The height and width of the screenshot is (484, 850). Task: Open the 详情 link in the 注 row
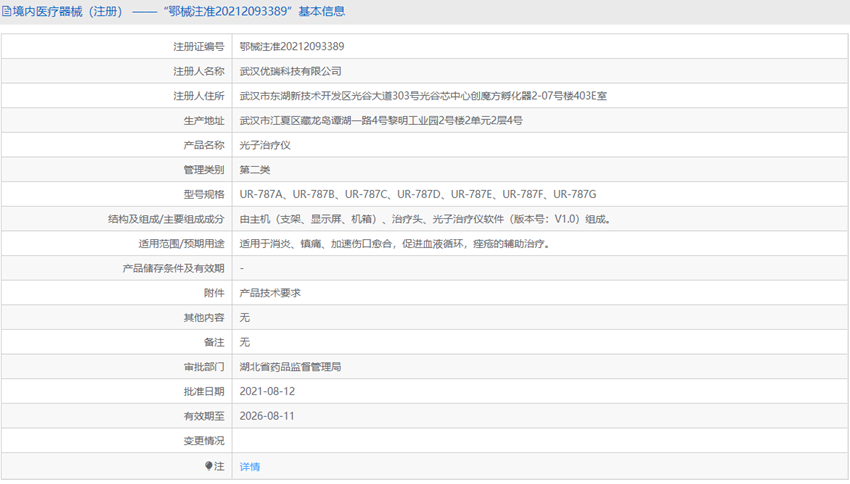point(250,467)
